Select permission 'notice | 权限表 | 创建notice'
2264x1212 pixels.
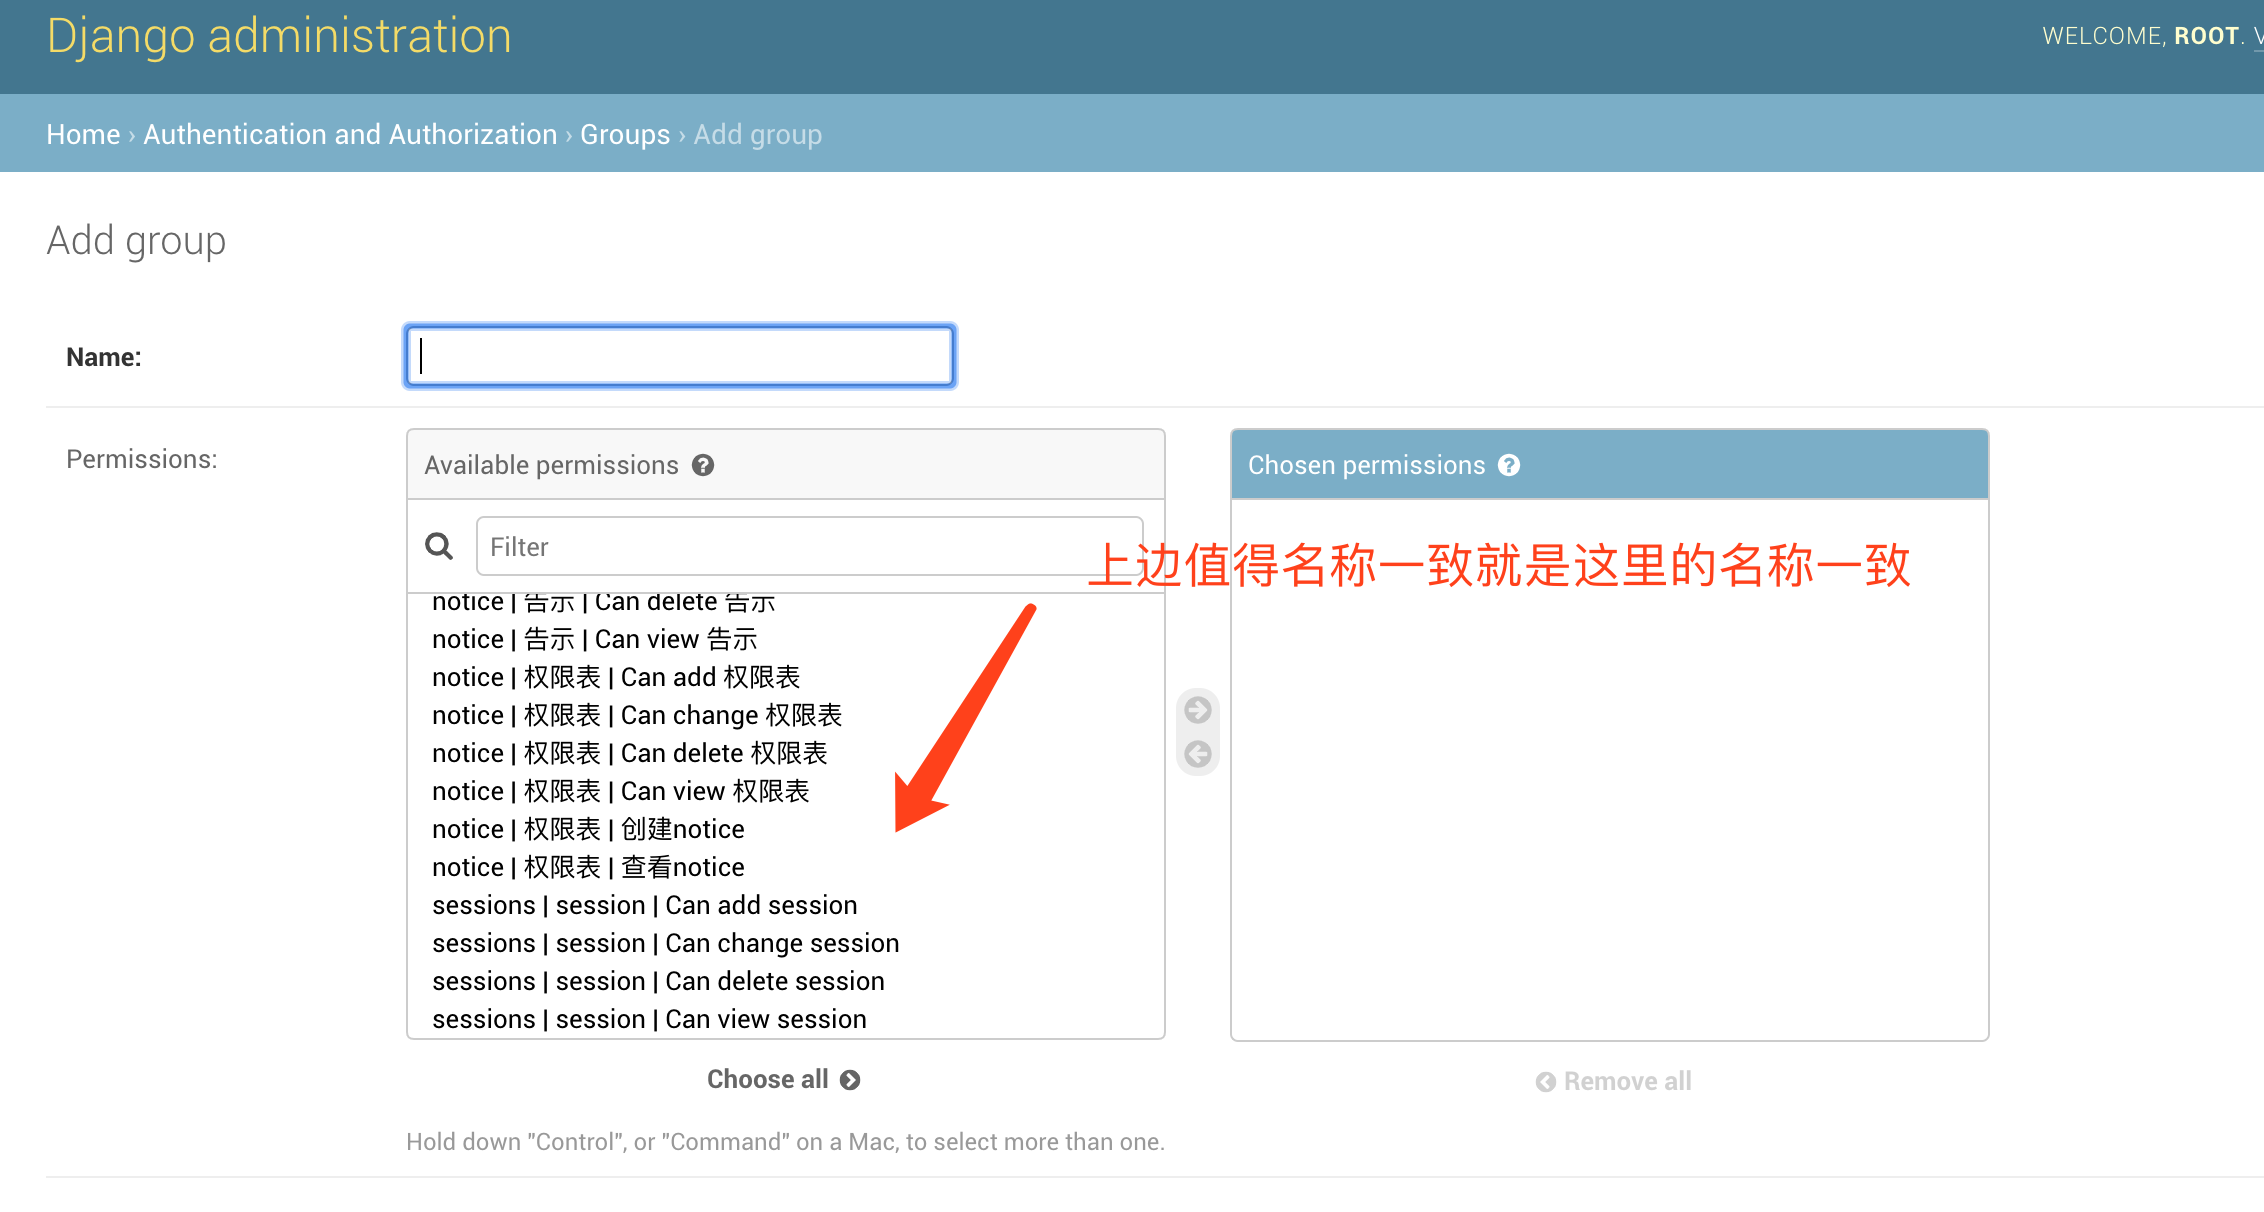[588, 829]
